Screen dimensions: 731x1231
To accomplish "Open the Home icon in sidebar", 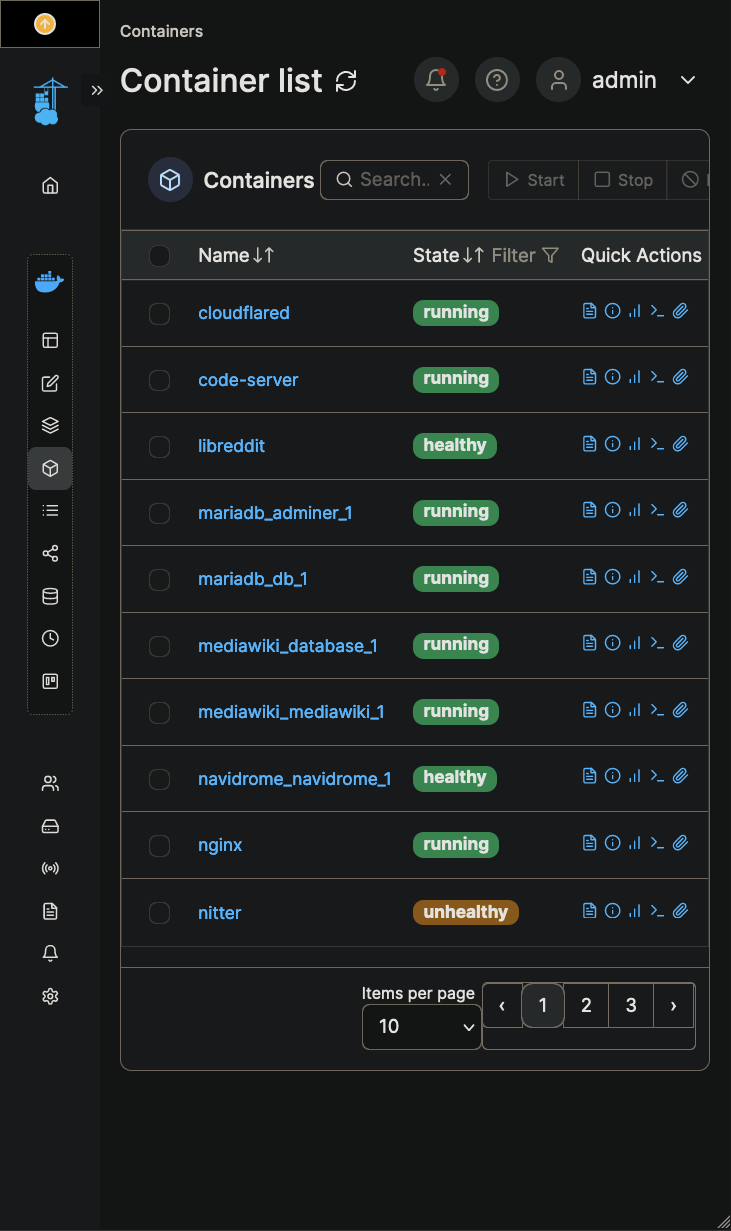I will pyautogui.click(x=50, y=185).
